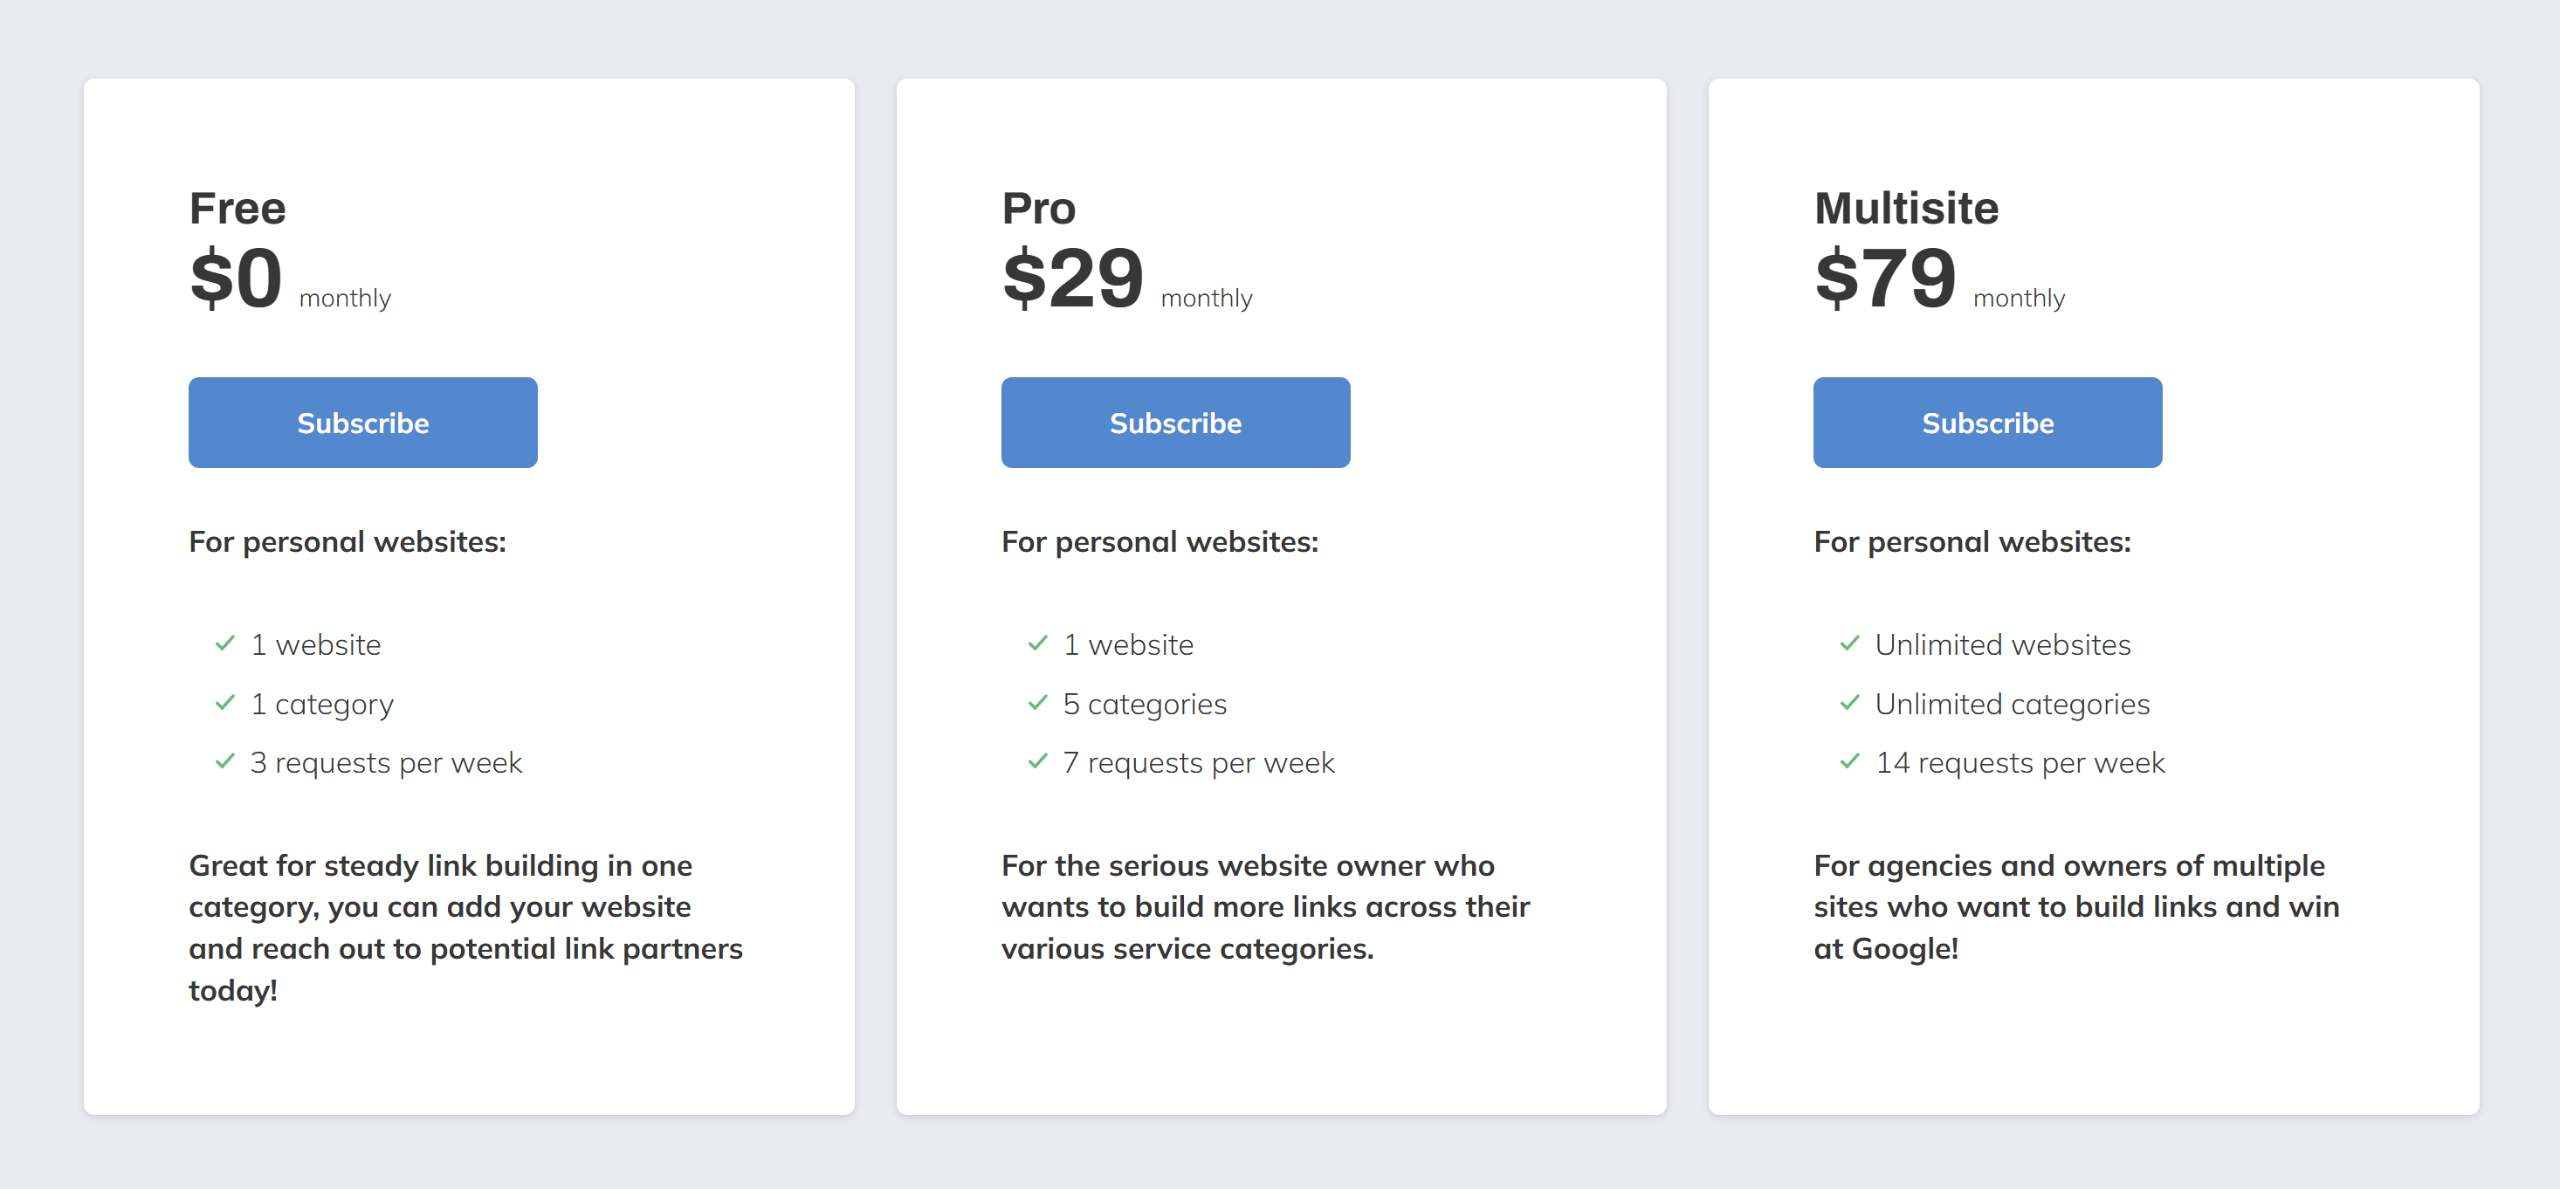The width and height of the screenshot is (2560, 1189).
Task: Select the checkmark beside 'Unlimited categories'
Action: pyautogui.click(x=1849, y=704)
